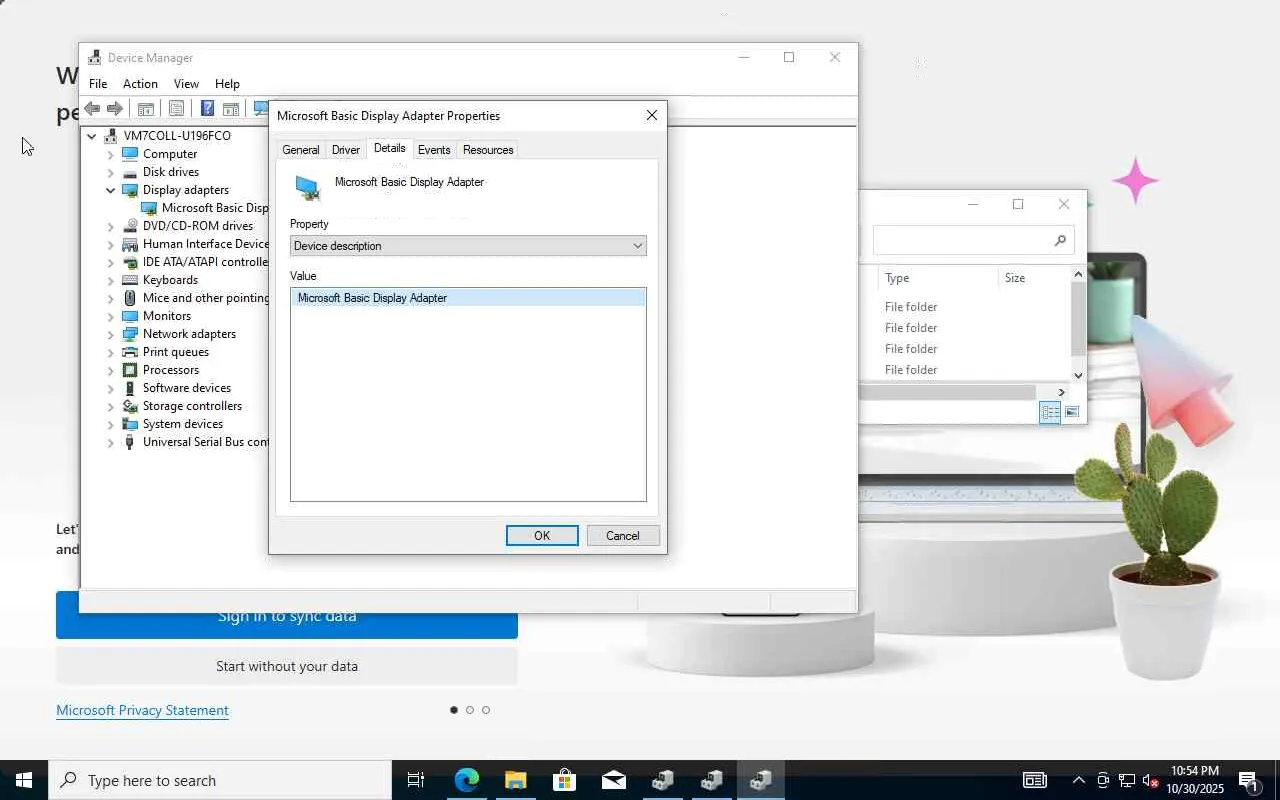This screenshot has height=800, width=1280.
Task: Click the File Explorer vertical scrollbar down arrow
Action: 1078,375
